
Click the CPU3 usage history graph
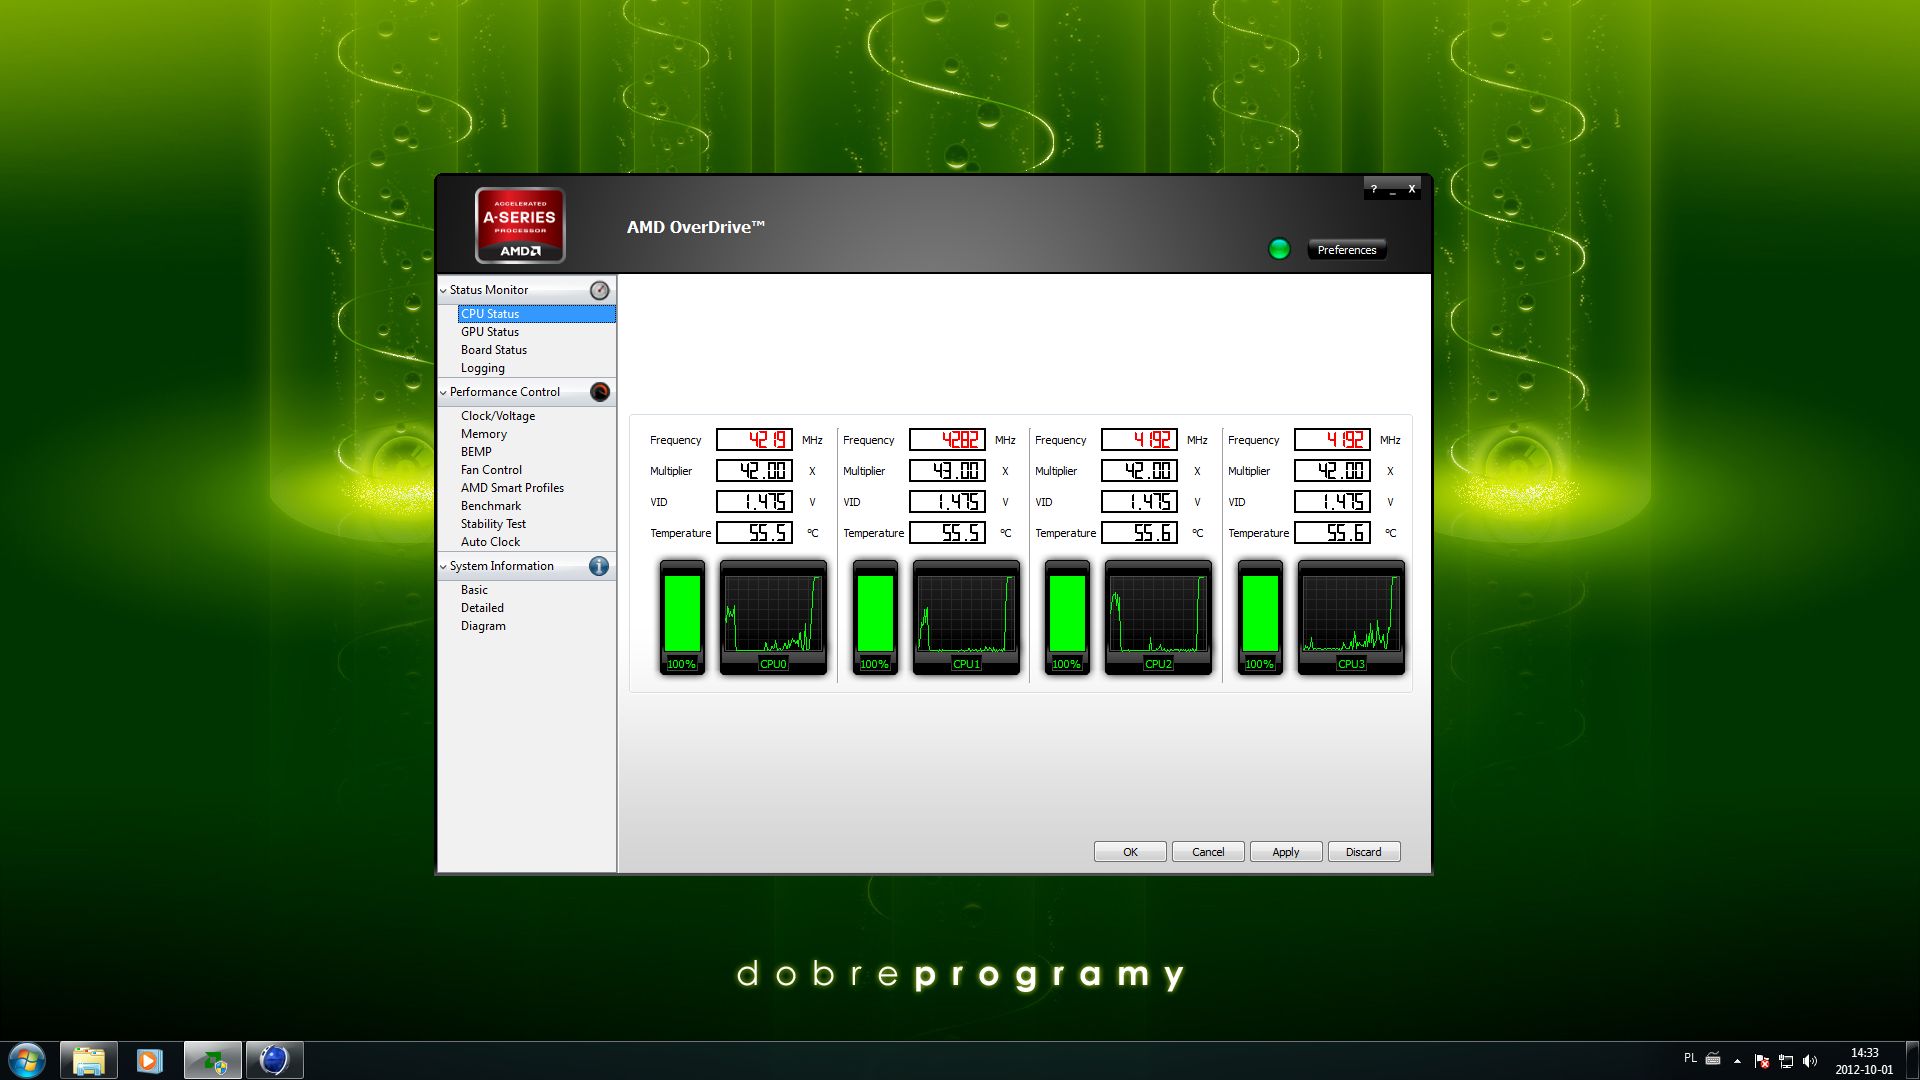1351,615
